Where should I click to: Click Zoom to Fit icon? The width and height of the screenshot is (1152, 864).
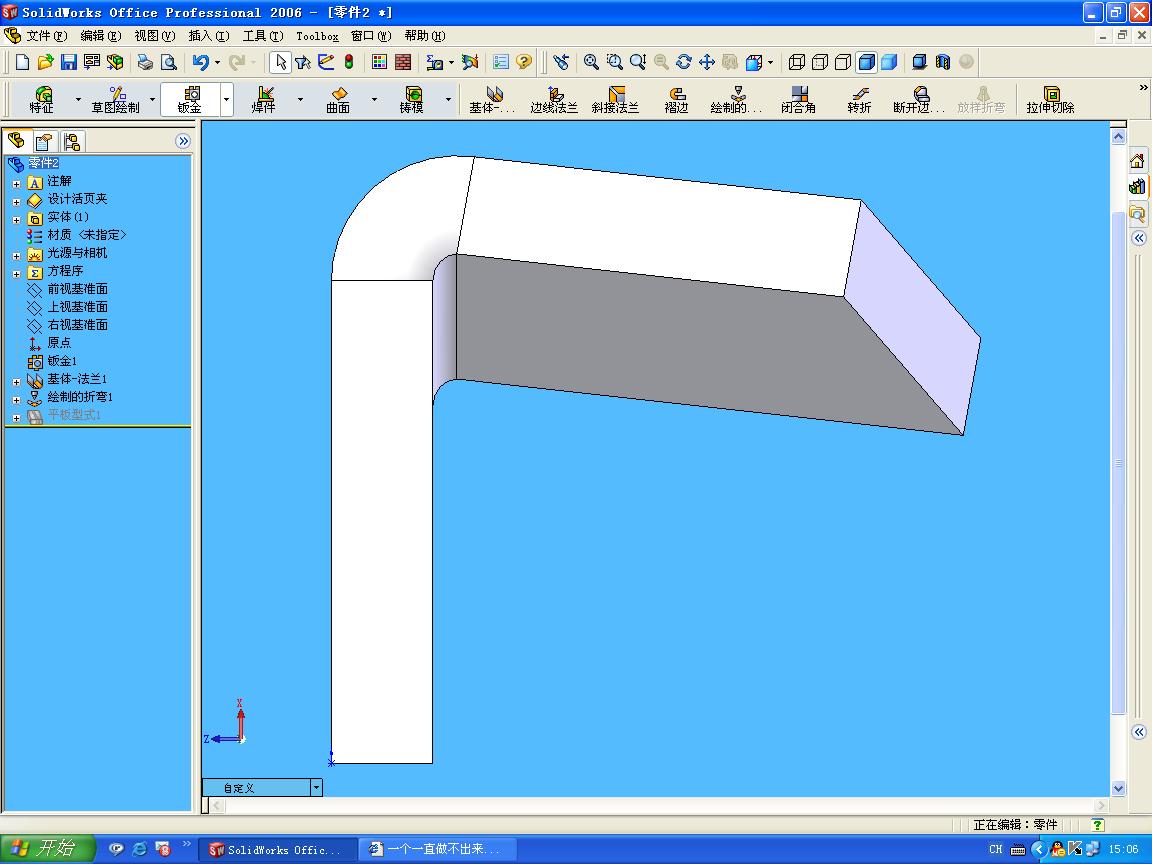click(591, 62)
